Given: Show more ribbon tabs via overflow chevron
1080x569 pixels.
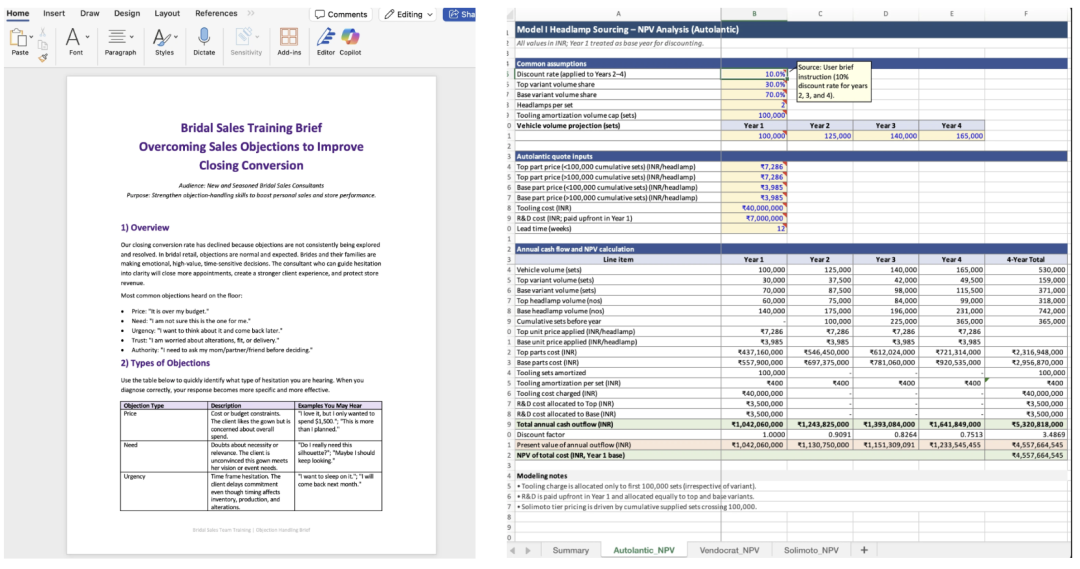Looking at the screenshot, I should point(250,14).
